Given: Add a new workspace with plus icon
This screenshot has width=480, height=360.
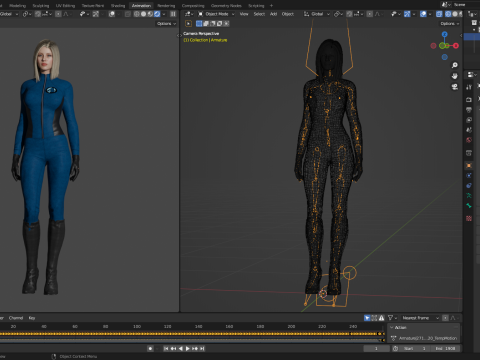Looking at the screenshot, I should click(271, 6).
